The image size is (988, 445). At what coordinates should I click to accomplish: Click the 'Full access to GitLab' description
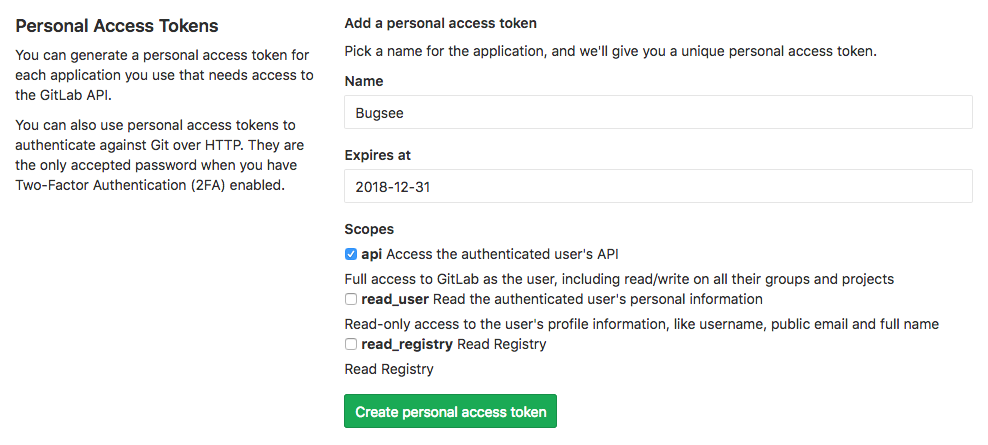[x=618, y=279]
